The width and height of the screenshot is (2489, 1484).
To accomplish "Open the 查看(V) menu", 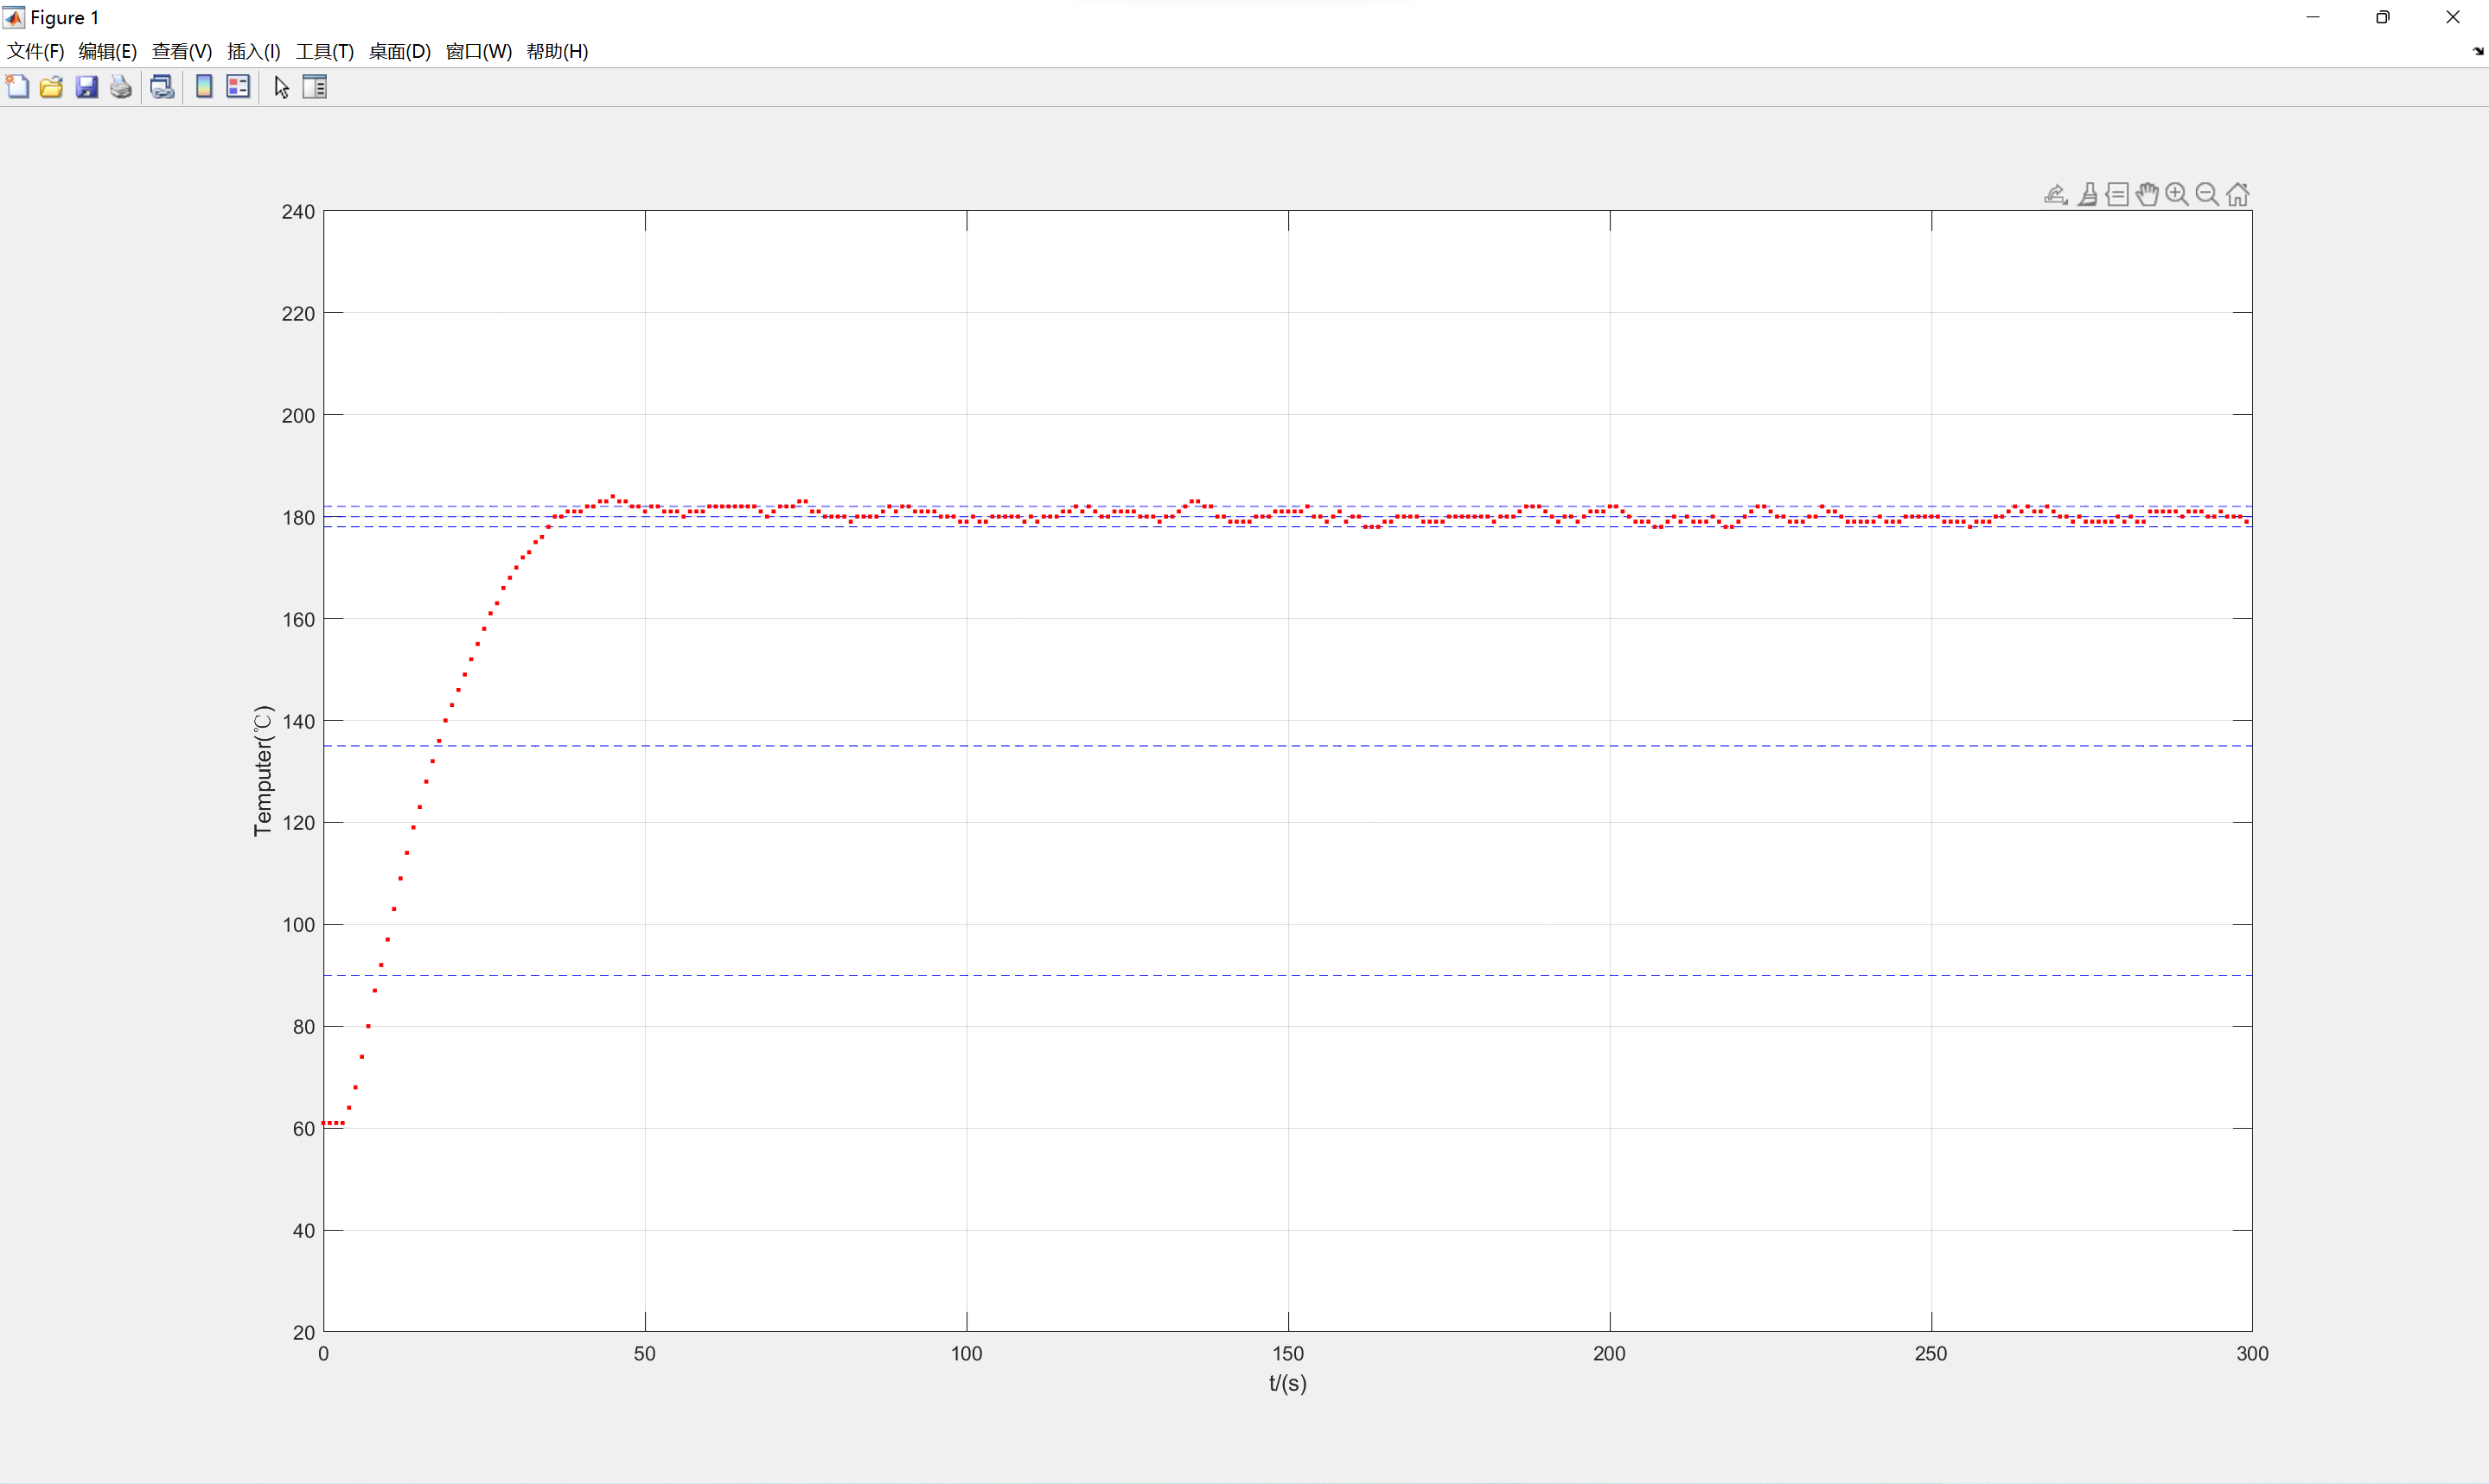I will click(182, 51).
